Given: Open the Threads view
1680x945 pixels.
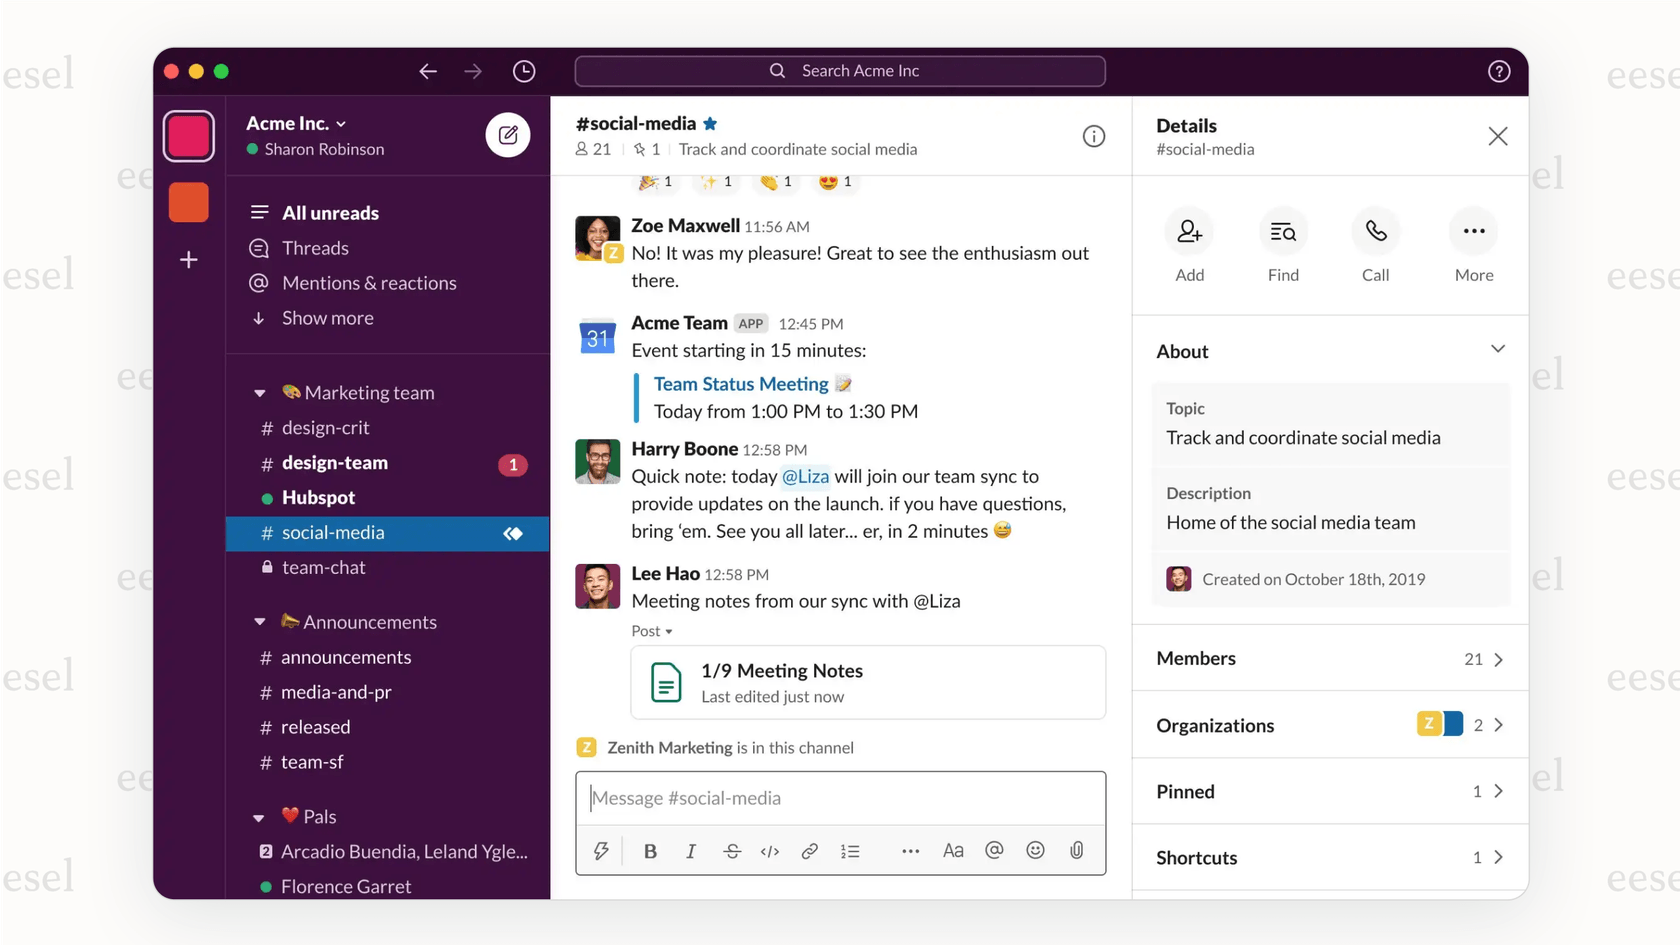Looking at the screenshot, I should point(315,248).
